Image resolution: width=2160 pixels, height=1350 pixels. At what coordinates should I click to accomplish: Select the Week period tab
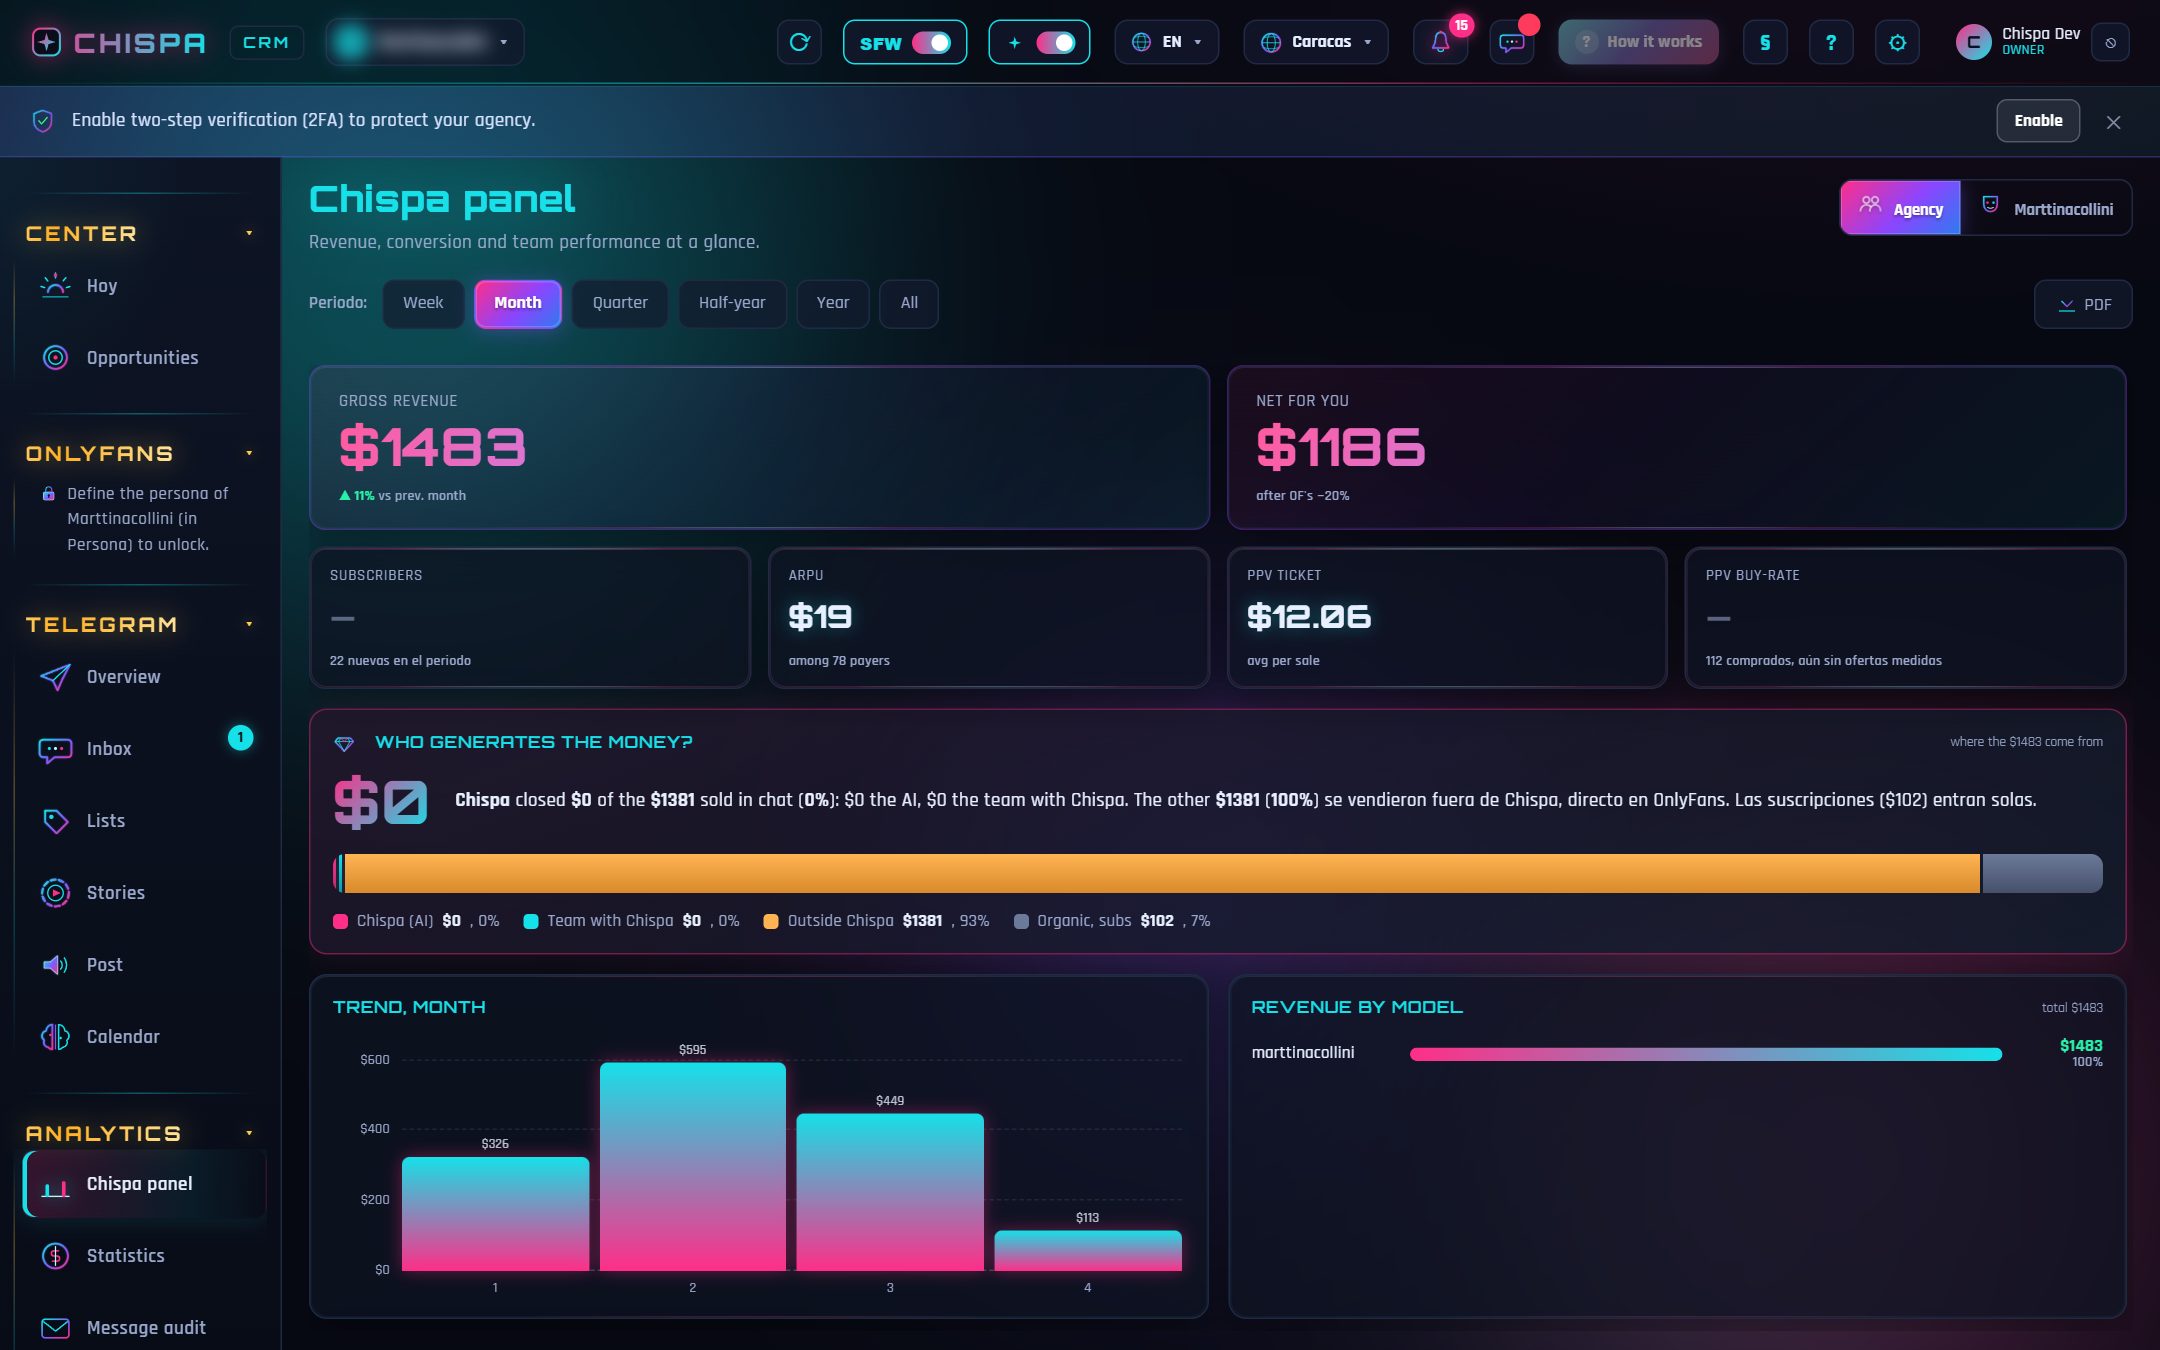click(x=423, y=303)
